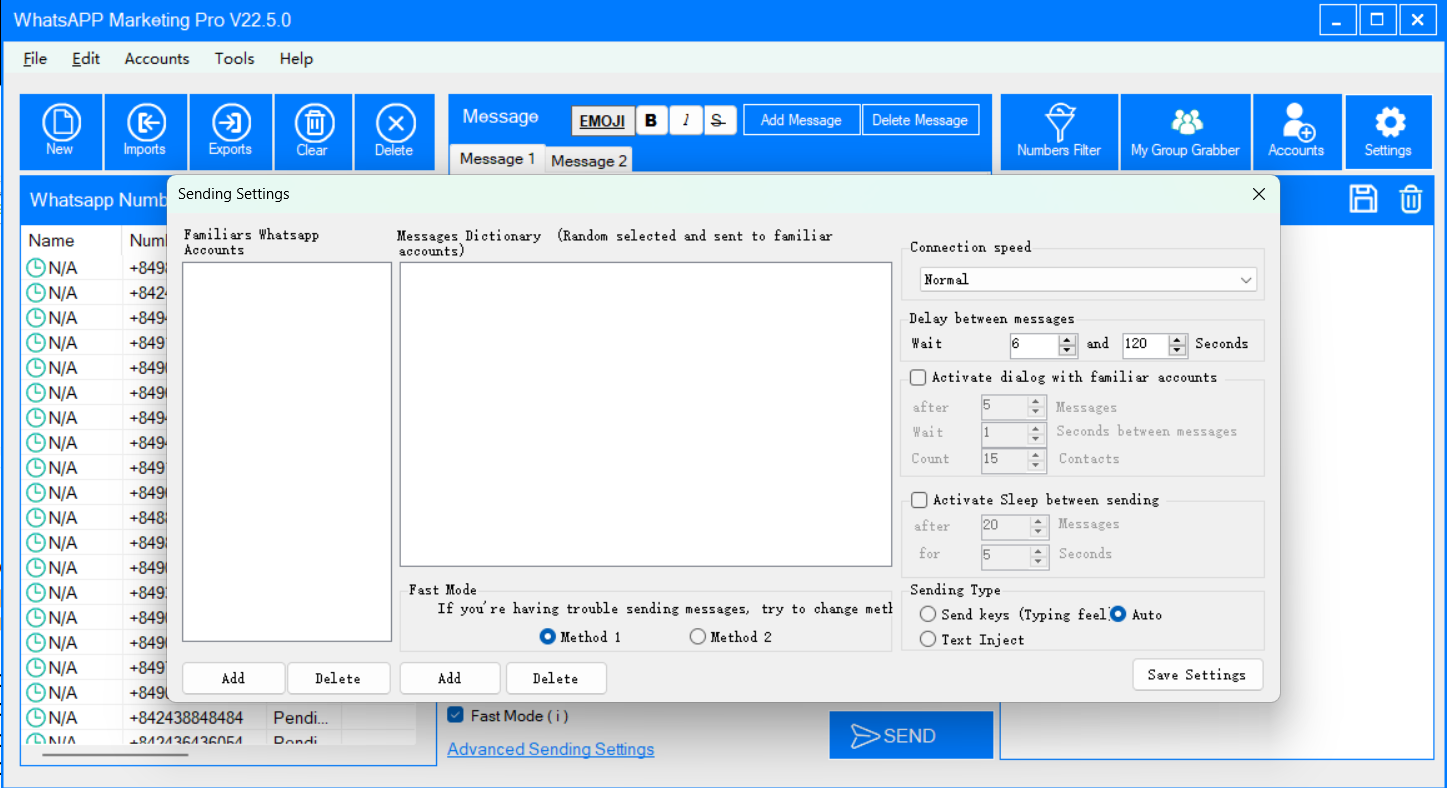Open the Tools menu

(234, 59)
